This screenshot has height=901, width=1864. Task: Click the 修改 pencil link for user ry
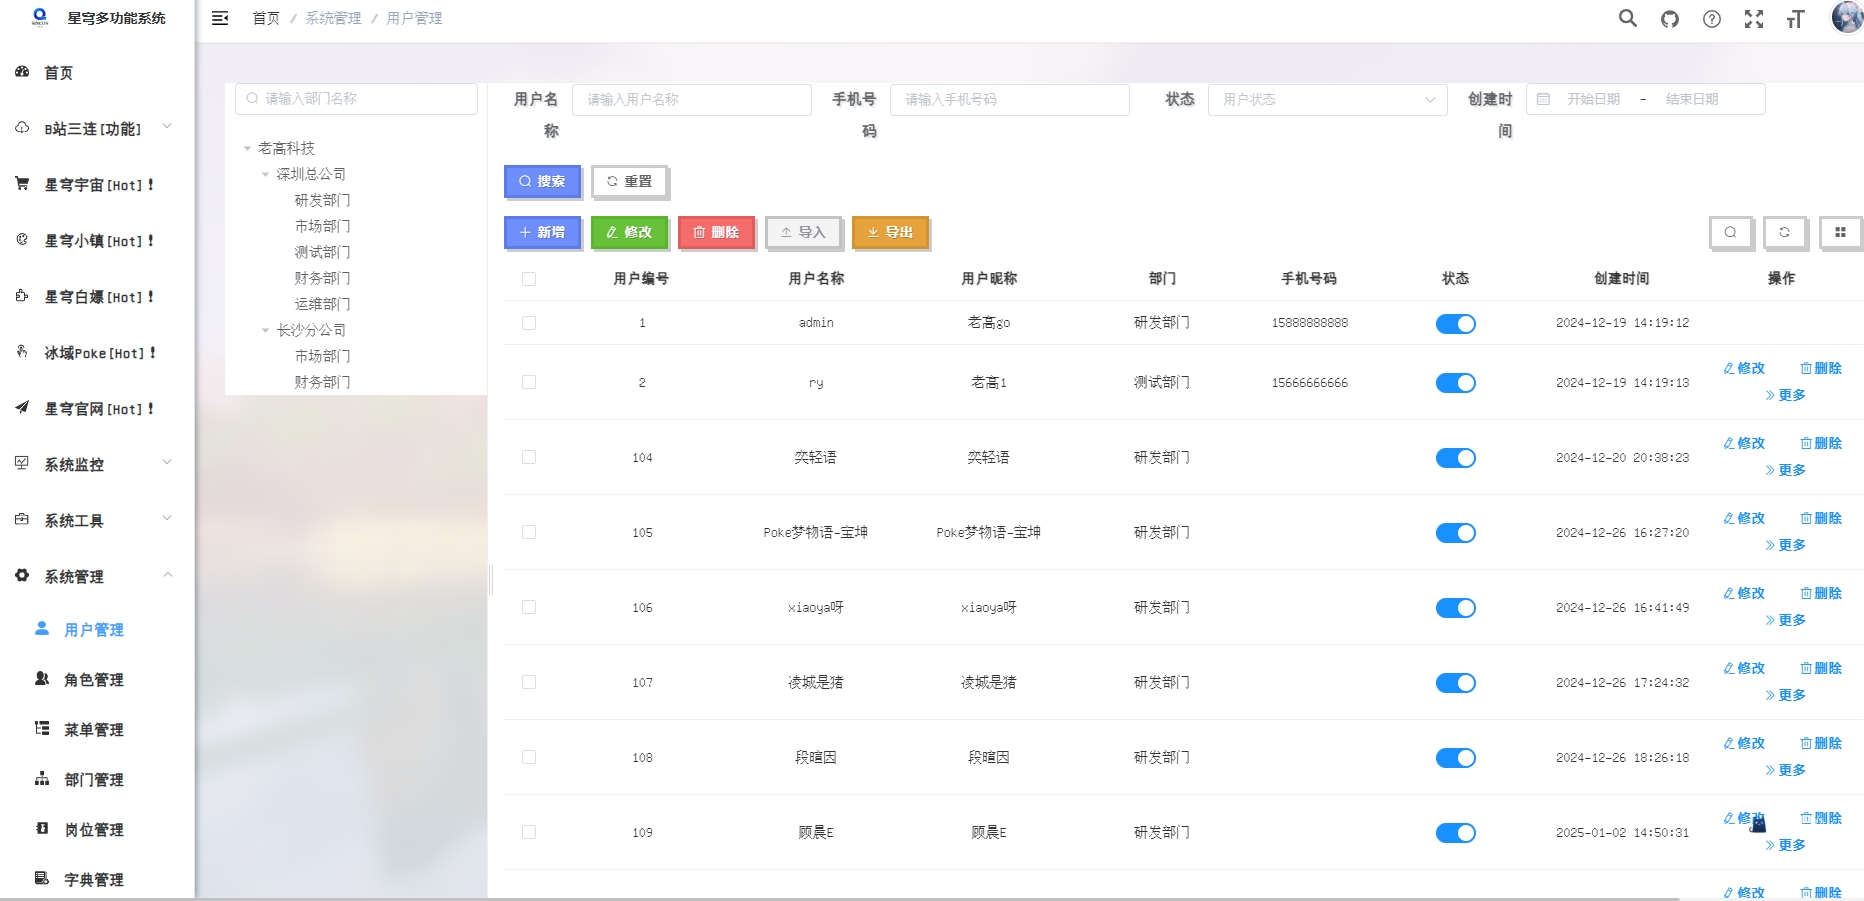(1745, 368)
